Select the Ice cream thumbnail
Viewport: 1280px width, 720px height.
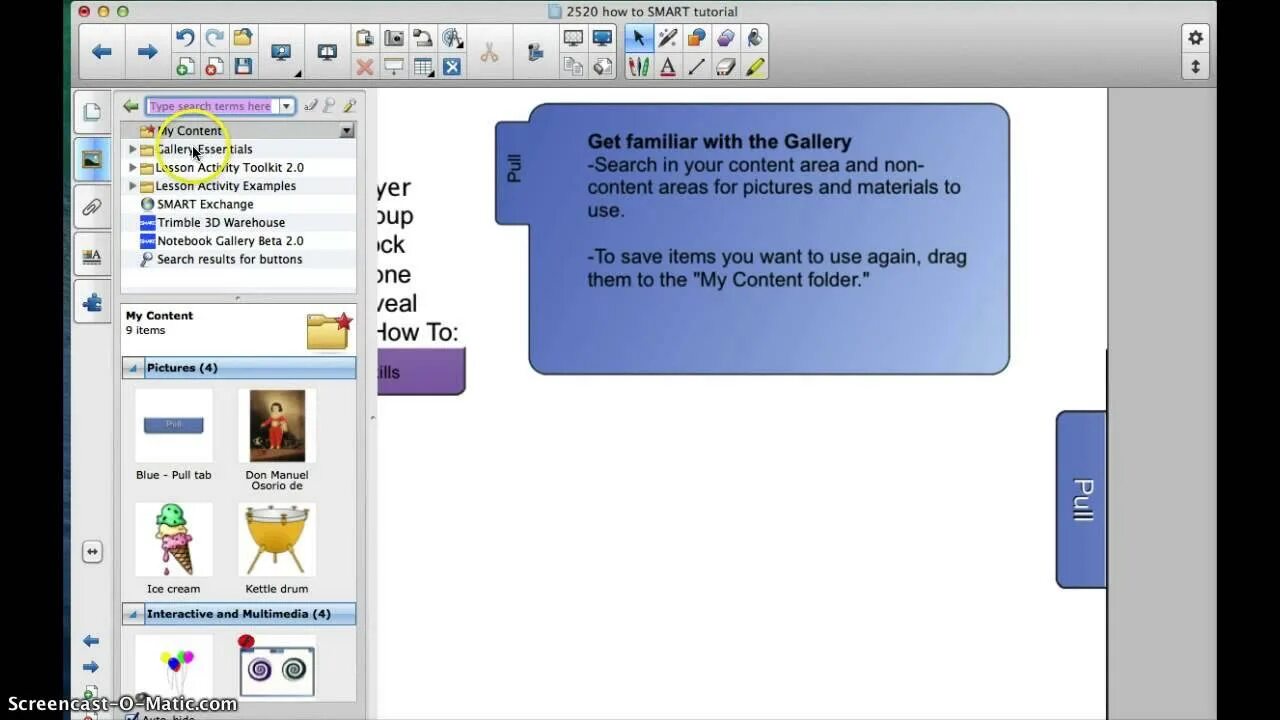click(x=174, y=540)
